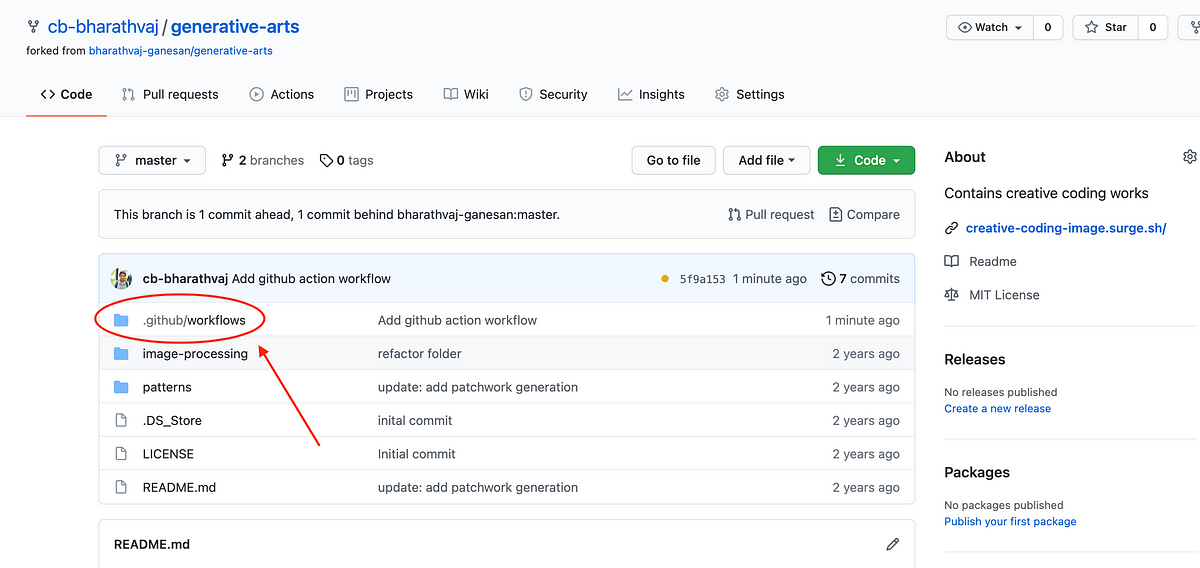Screen dimensions: 1200x568
Task: Expand the Watch dropdown menu
Action: [990, 27]
